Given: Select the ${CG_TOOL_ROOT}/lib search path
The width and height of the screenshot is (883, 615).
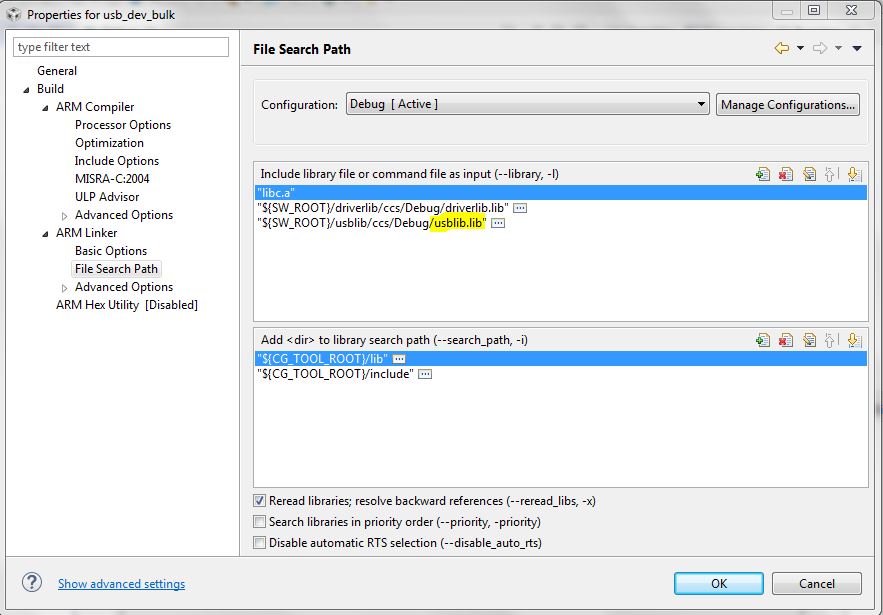Looking at the screenshot, I should click(x=560, y=359).
